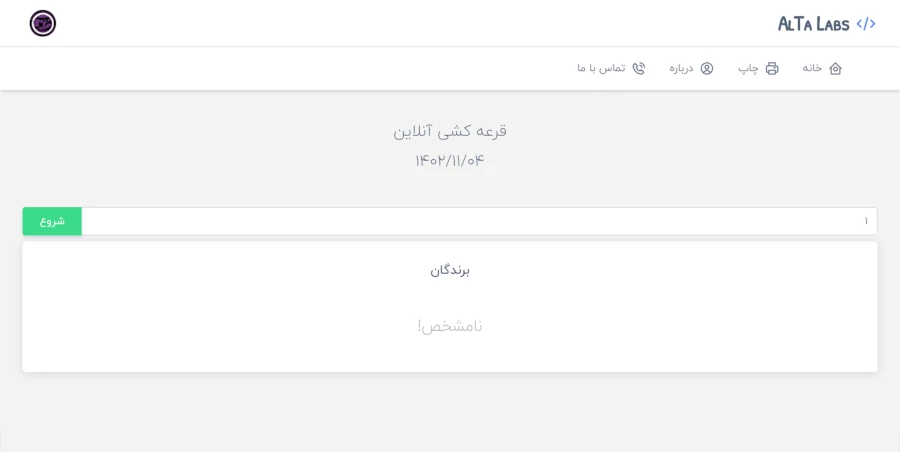The width and height of the screenshot is (900, 452).
Task: Click the phone icon for contact
Action: pyautogui.click(x=639, y=68)
